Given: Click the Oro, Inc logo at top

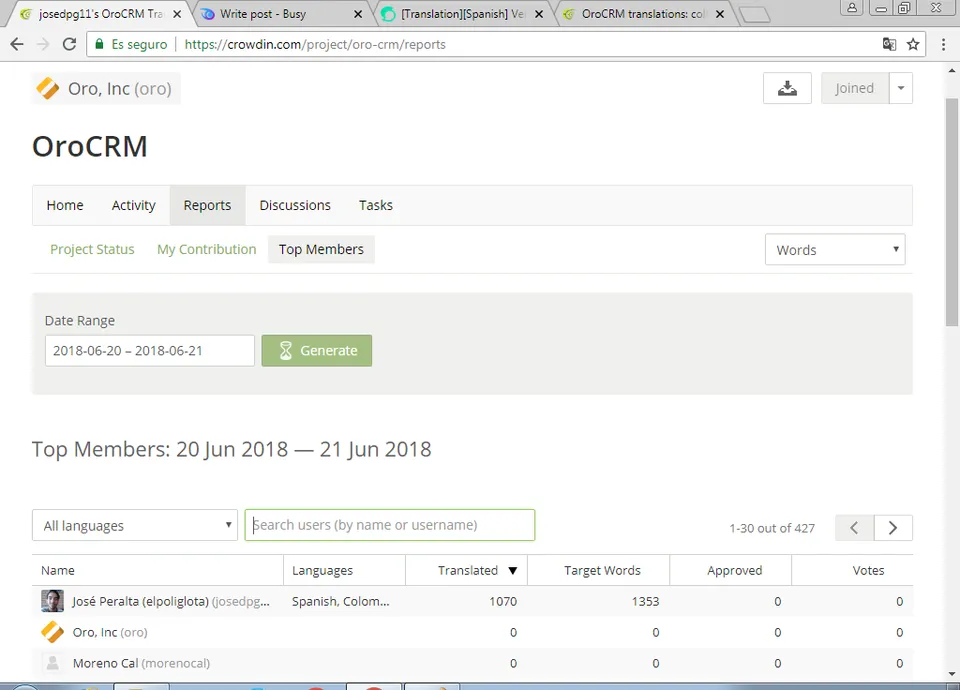Looking at the screenshot, I should pos(48,89).
